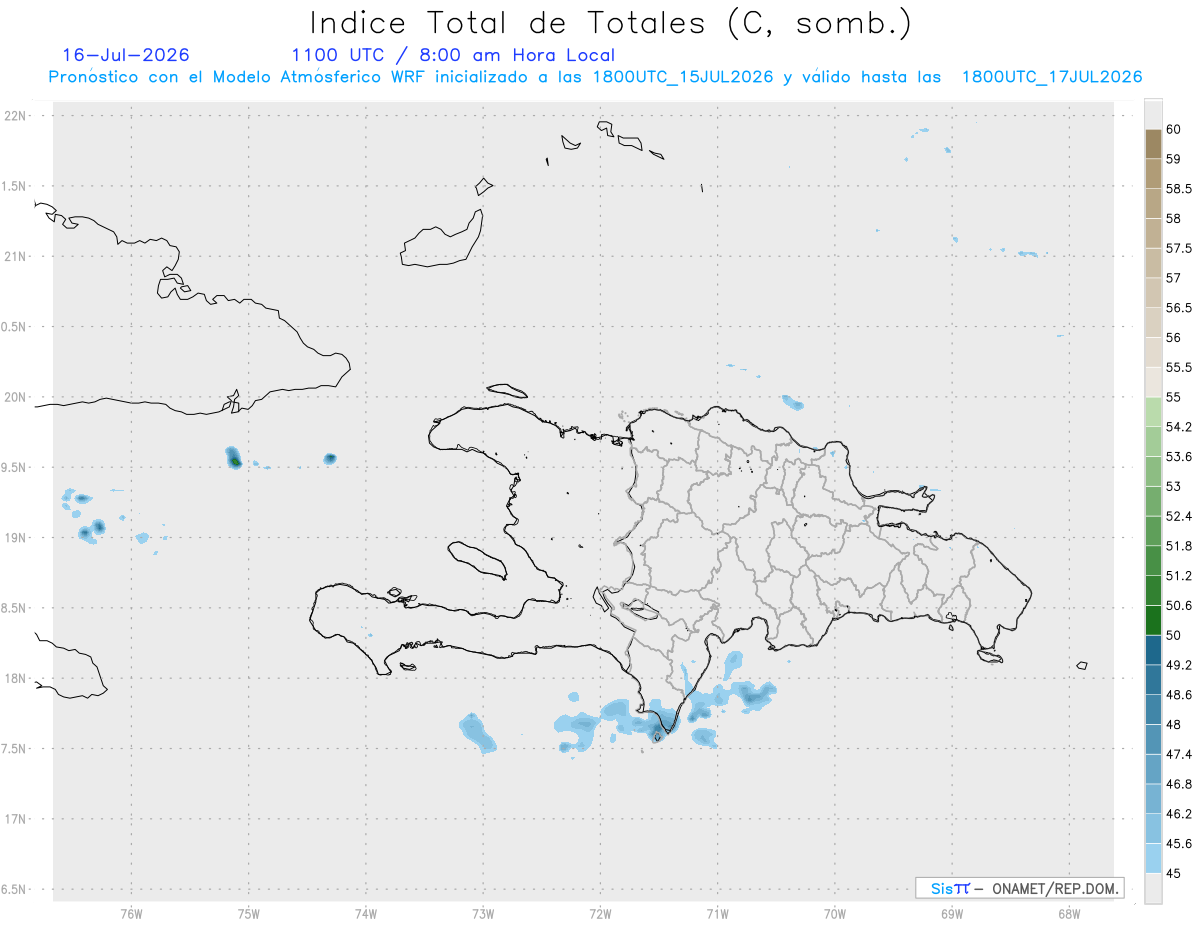Click the initialization time '1800UTC_15JUL2026'
1200x927 pixels.
coord(683,77)
